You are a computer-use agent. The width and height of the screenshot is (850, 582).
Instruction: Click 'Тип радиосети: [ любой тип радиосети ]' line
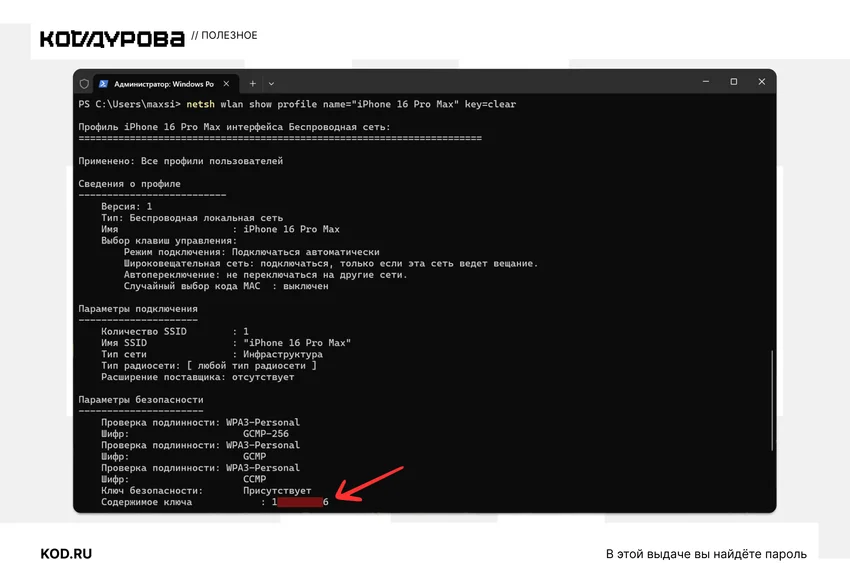209,366
